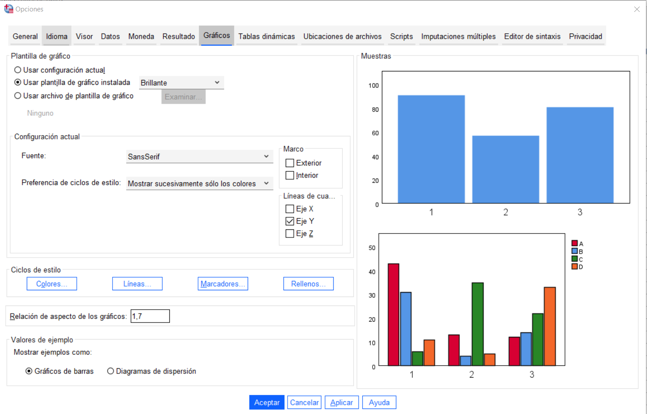
Task: Click the orange legend swatch for series D
Action: 574,267
